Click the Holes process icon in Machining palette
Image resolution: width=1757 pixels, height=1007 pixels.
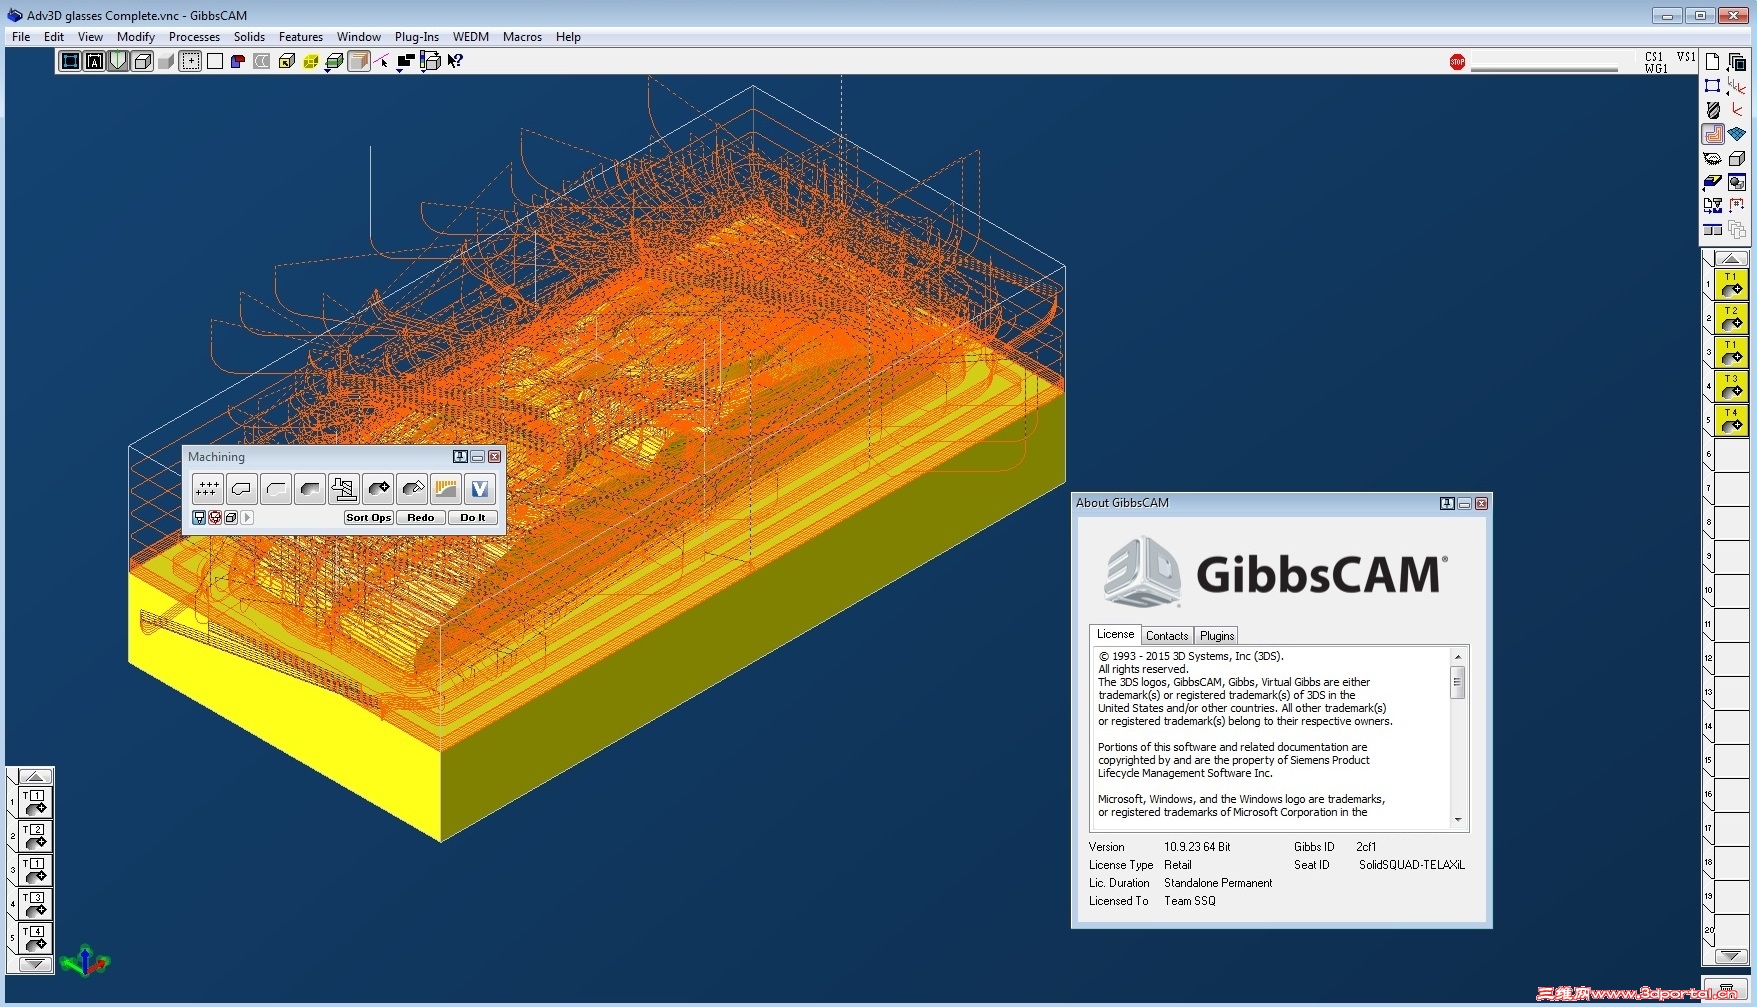[207, 489]
